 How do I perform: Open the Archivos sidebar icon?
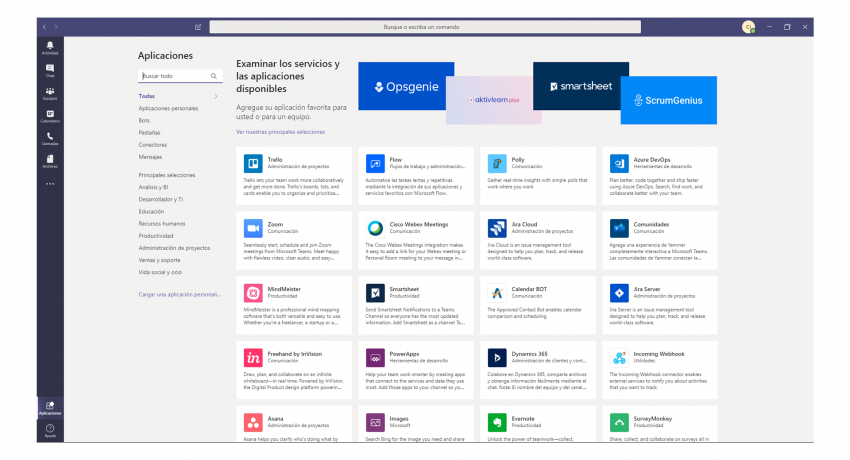pos(50,161)
